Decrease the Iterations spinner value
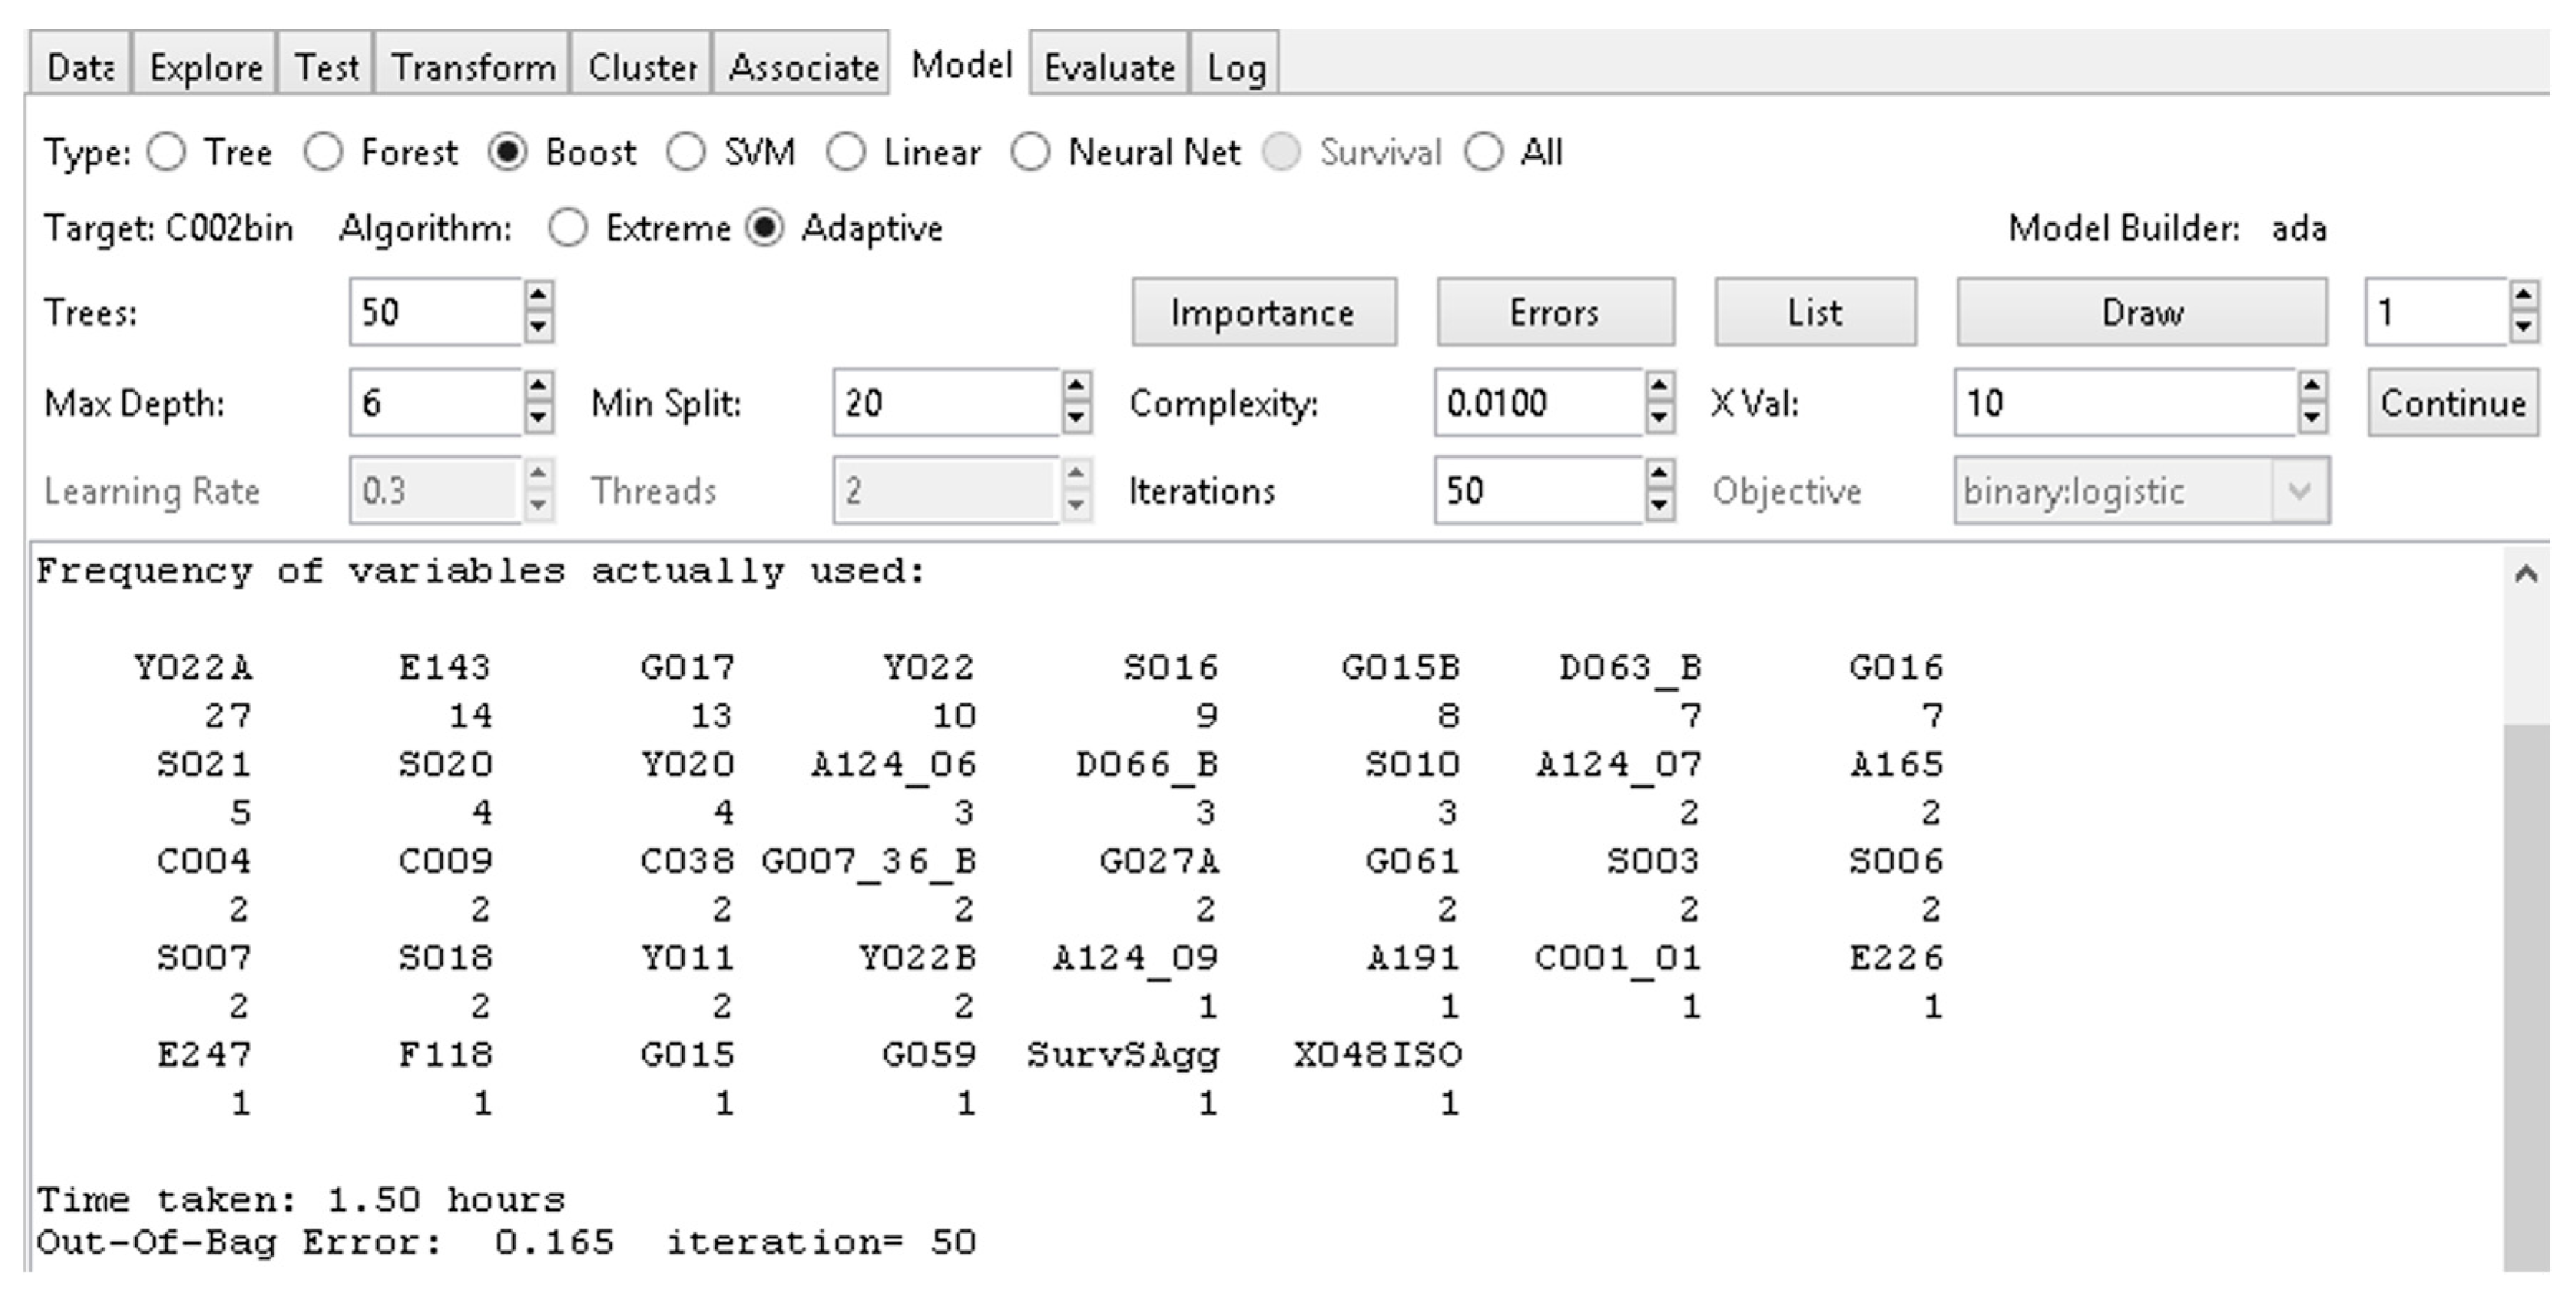2576x1301 pixels. [1659, 506]
